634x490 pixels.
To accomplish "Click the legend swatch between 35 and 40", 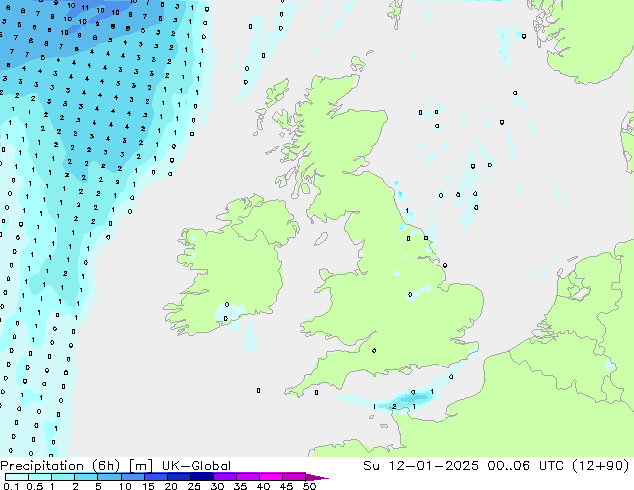I will click(247, 477).
